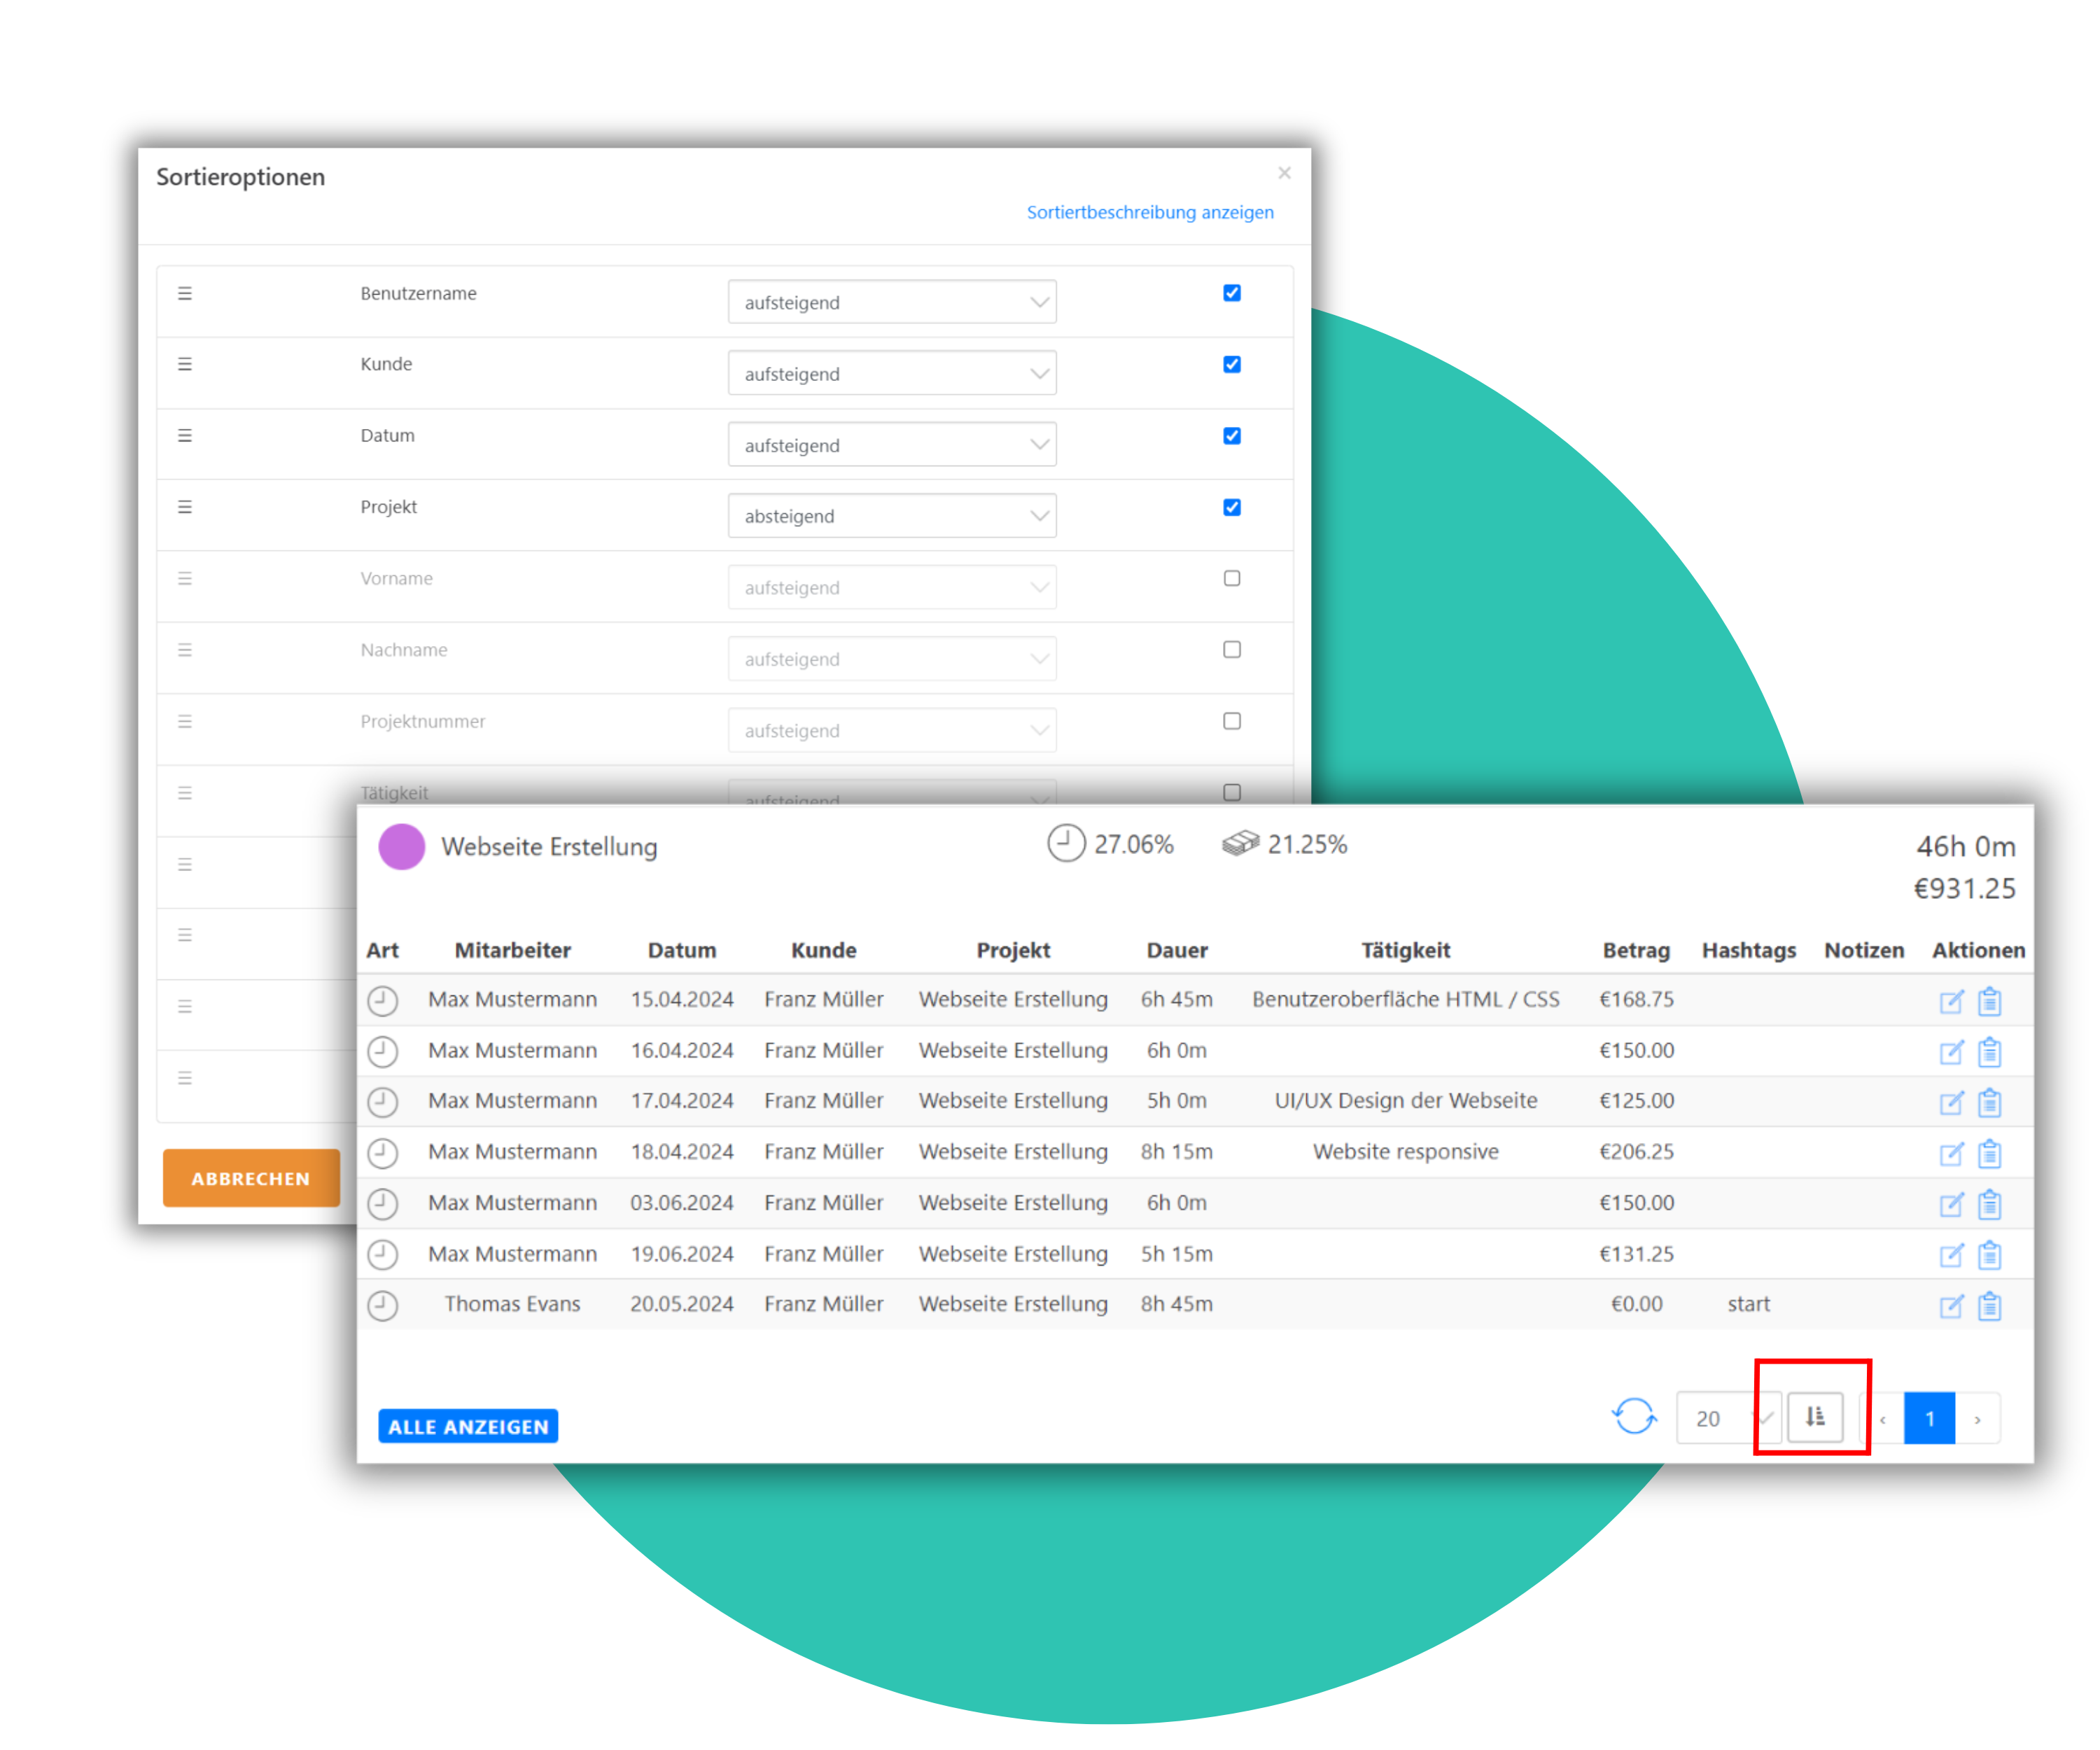Copy the 16.04.2024 entry via clipboard icon
Viewport: 2100px width, 1750px height.
coord(1989,1052)
